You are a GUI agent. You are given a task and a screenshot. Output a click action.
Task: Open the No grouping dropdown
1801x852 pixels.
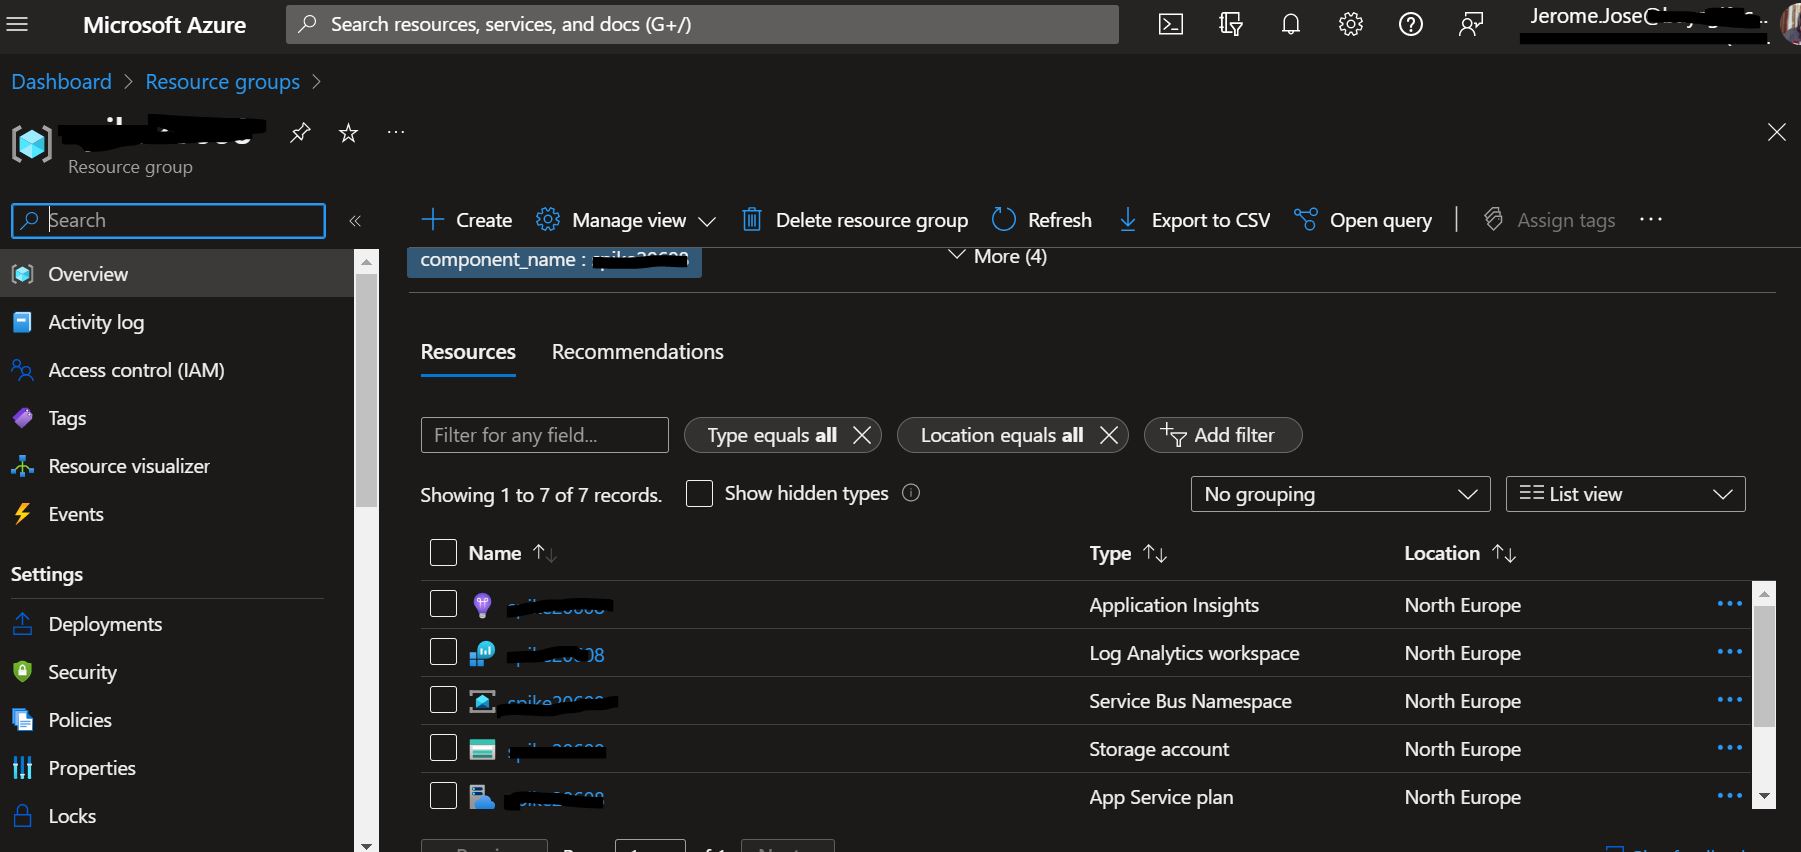click(x=1340, y=494)
